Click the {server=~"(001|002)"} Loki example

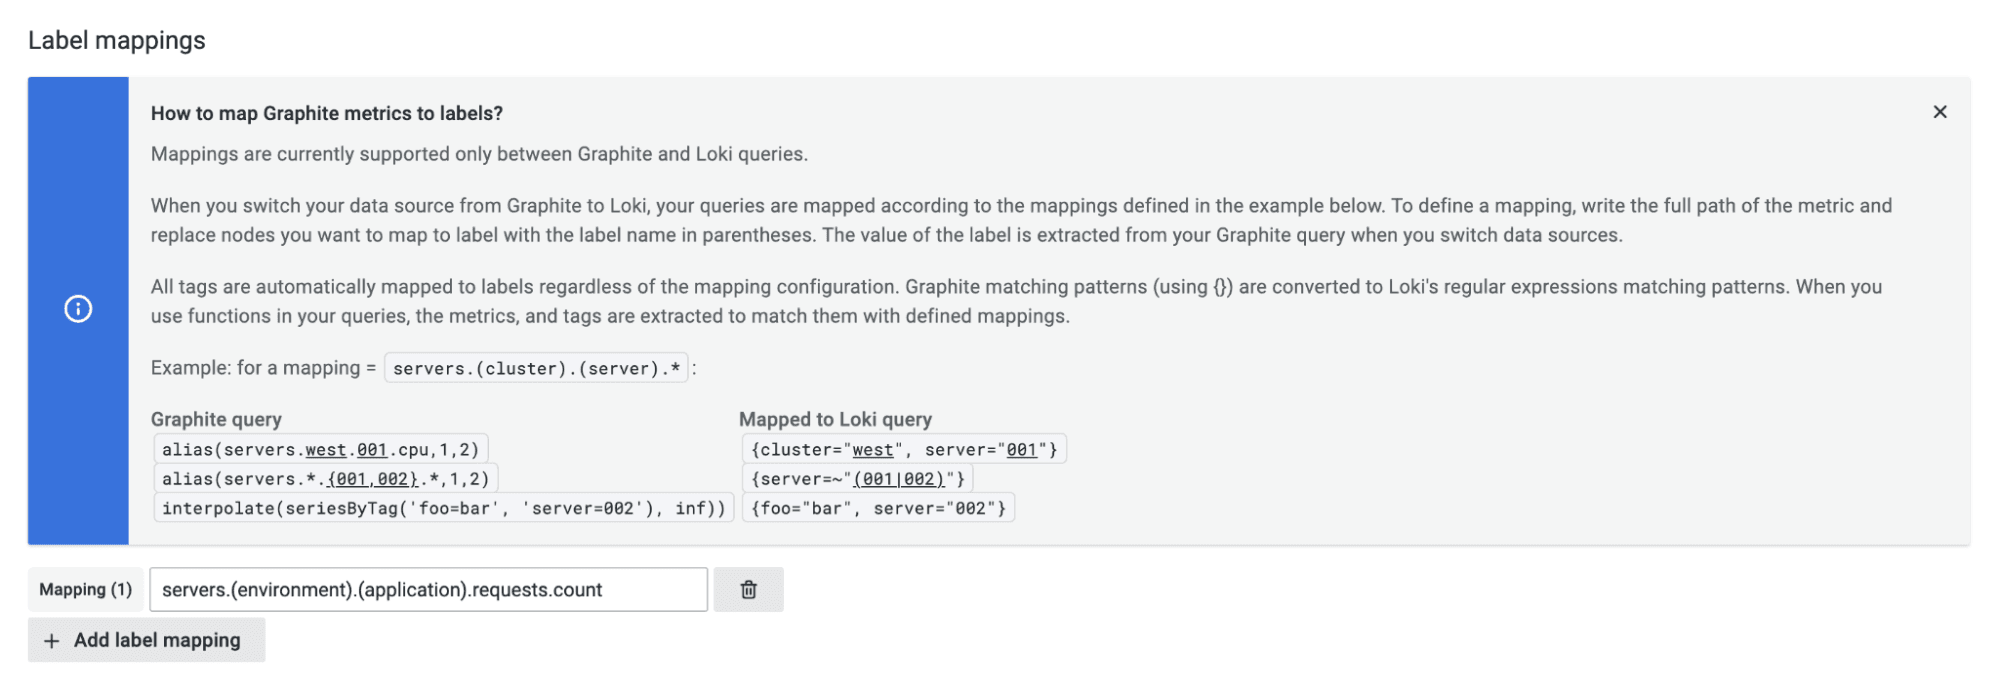click(857, 479)
